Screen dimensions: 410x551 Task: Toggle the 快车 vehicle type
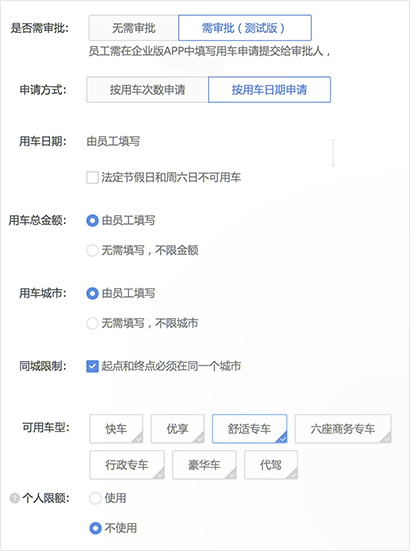coord(116,429)
